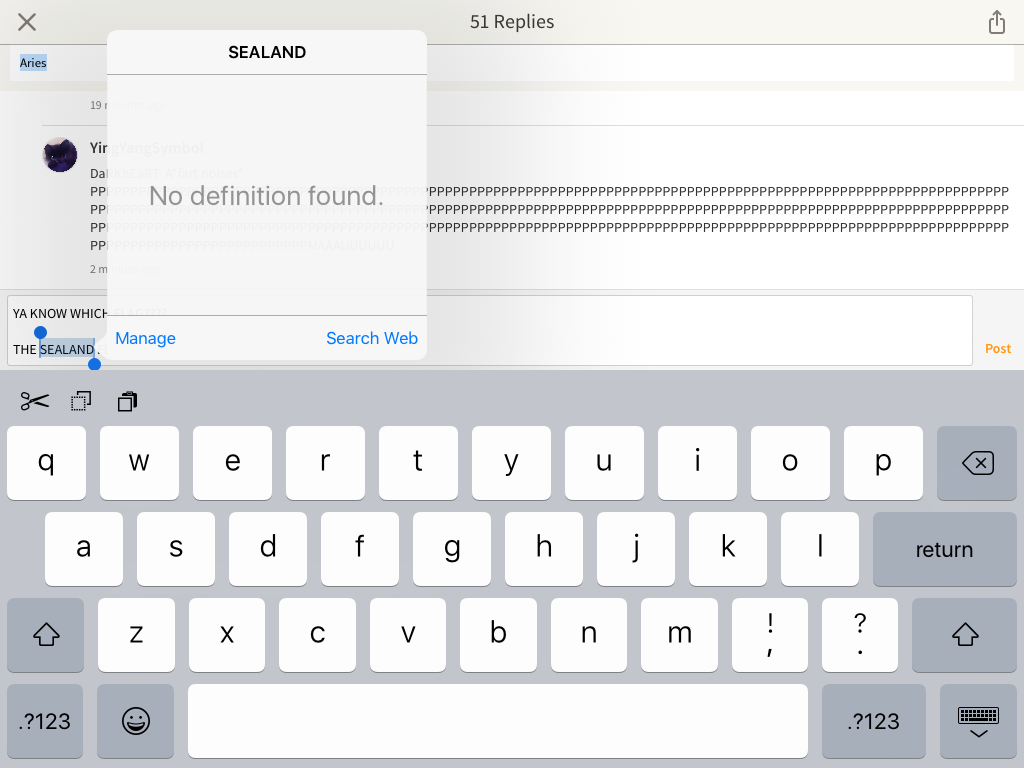
Task: Tap the w key
Action: click(139, 463)
